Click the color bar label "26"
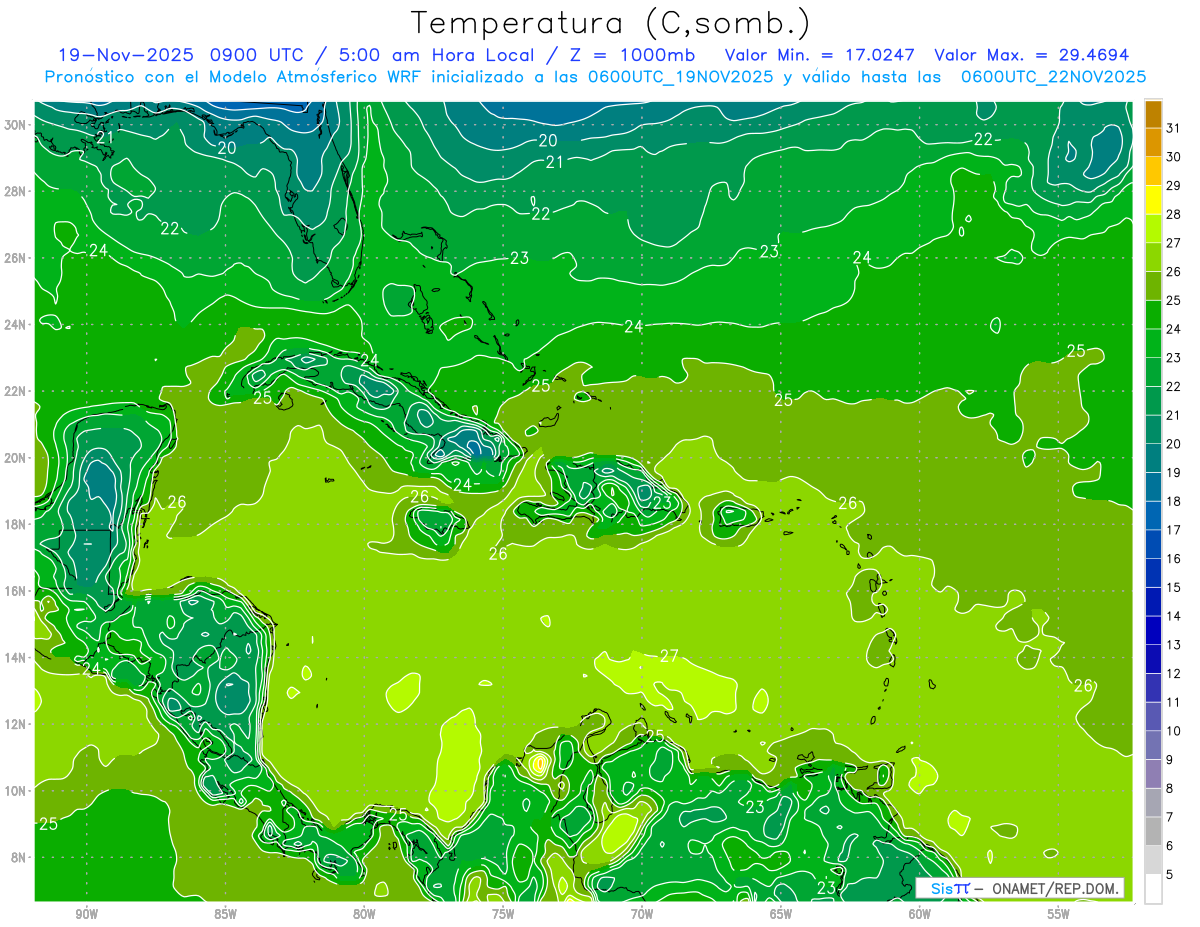Screen dimensions: 1200x927 tap(1174, 272)
